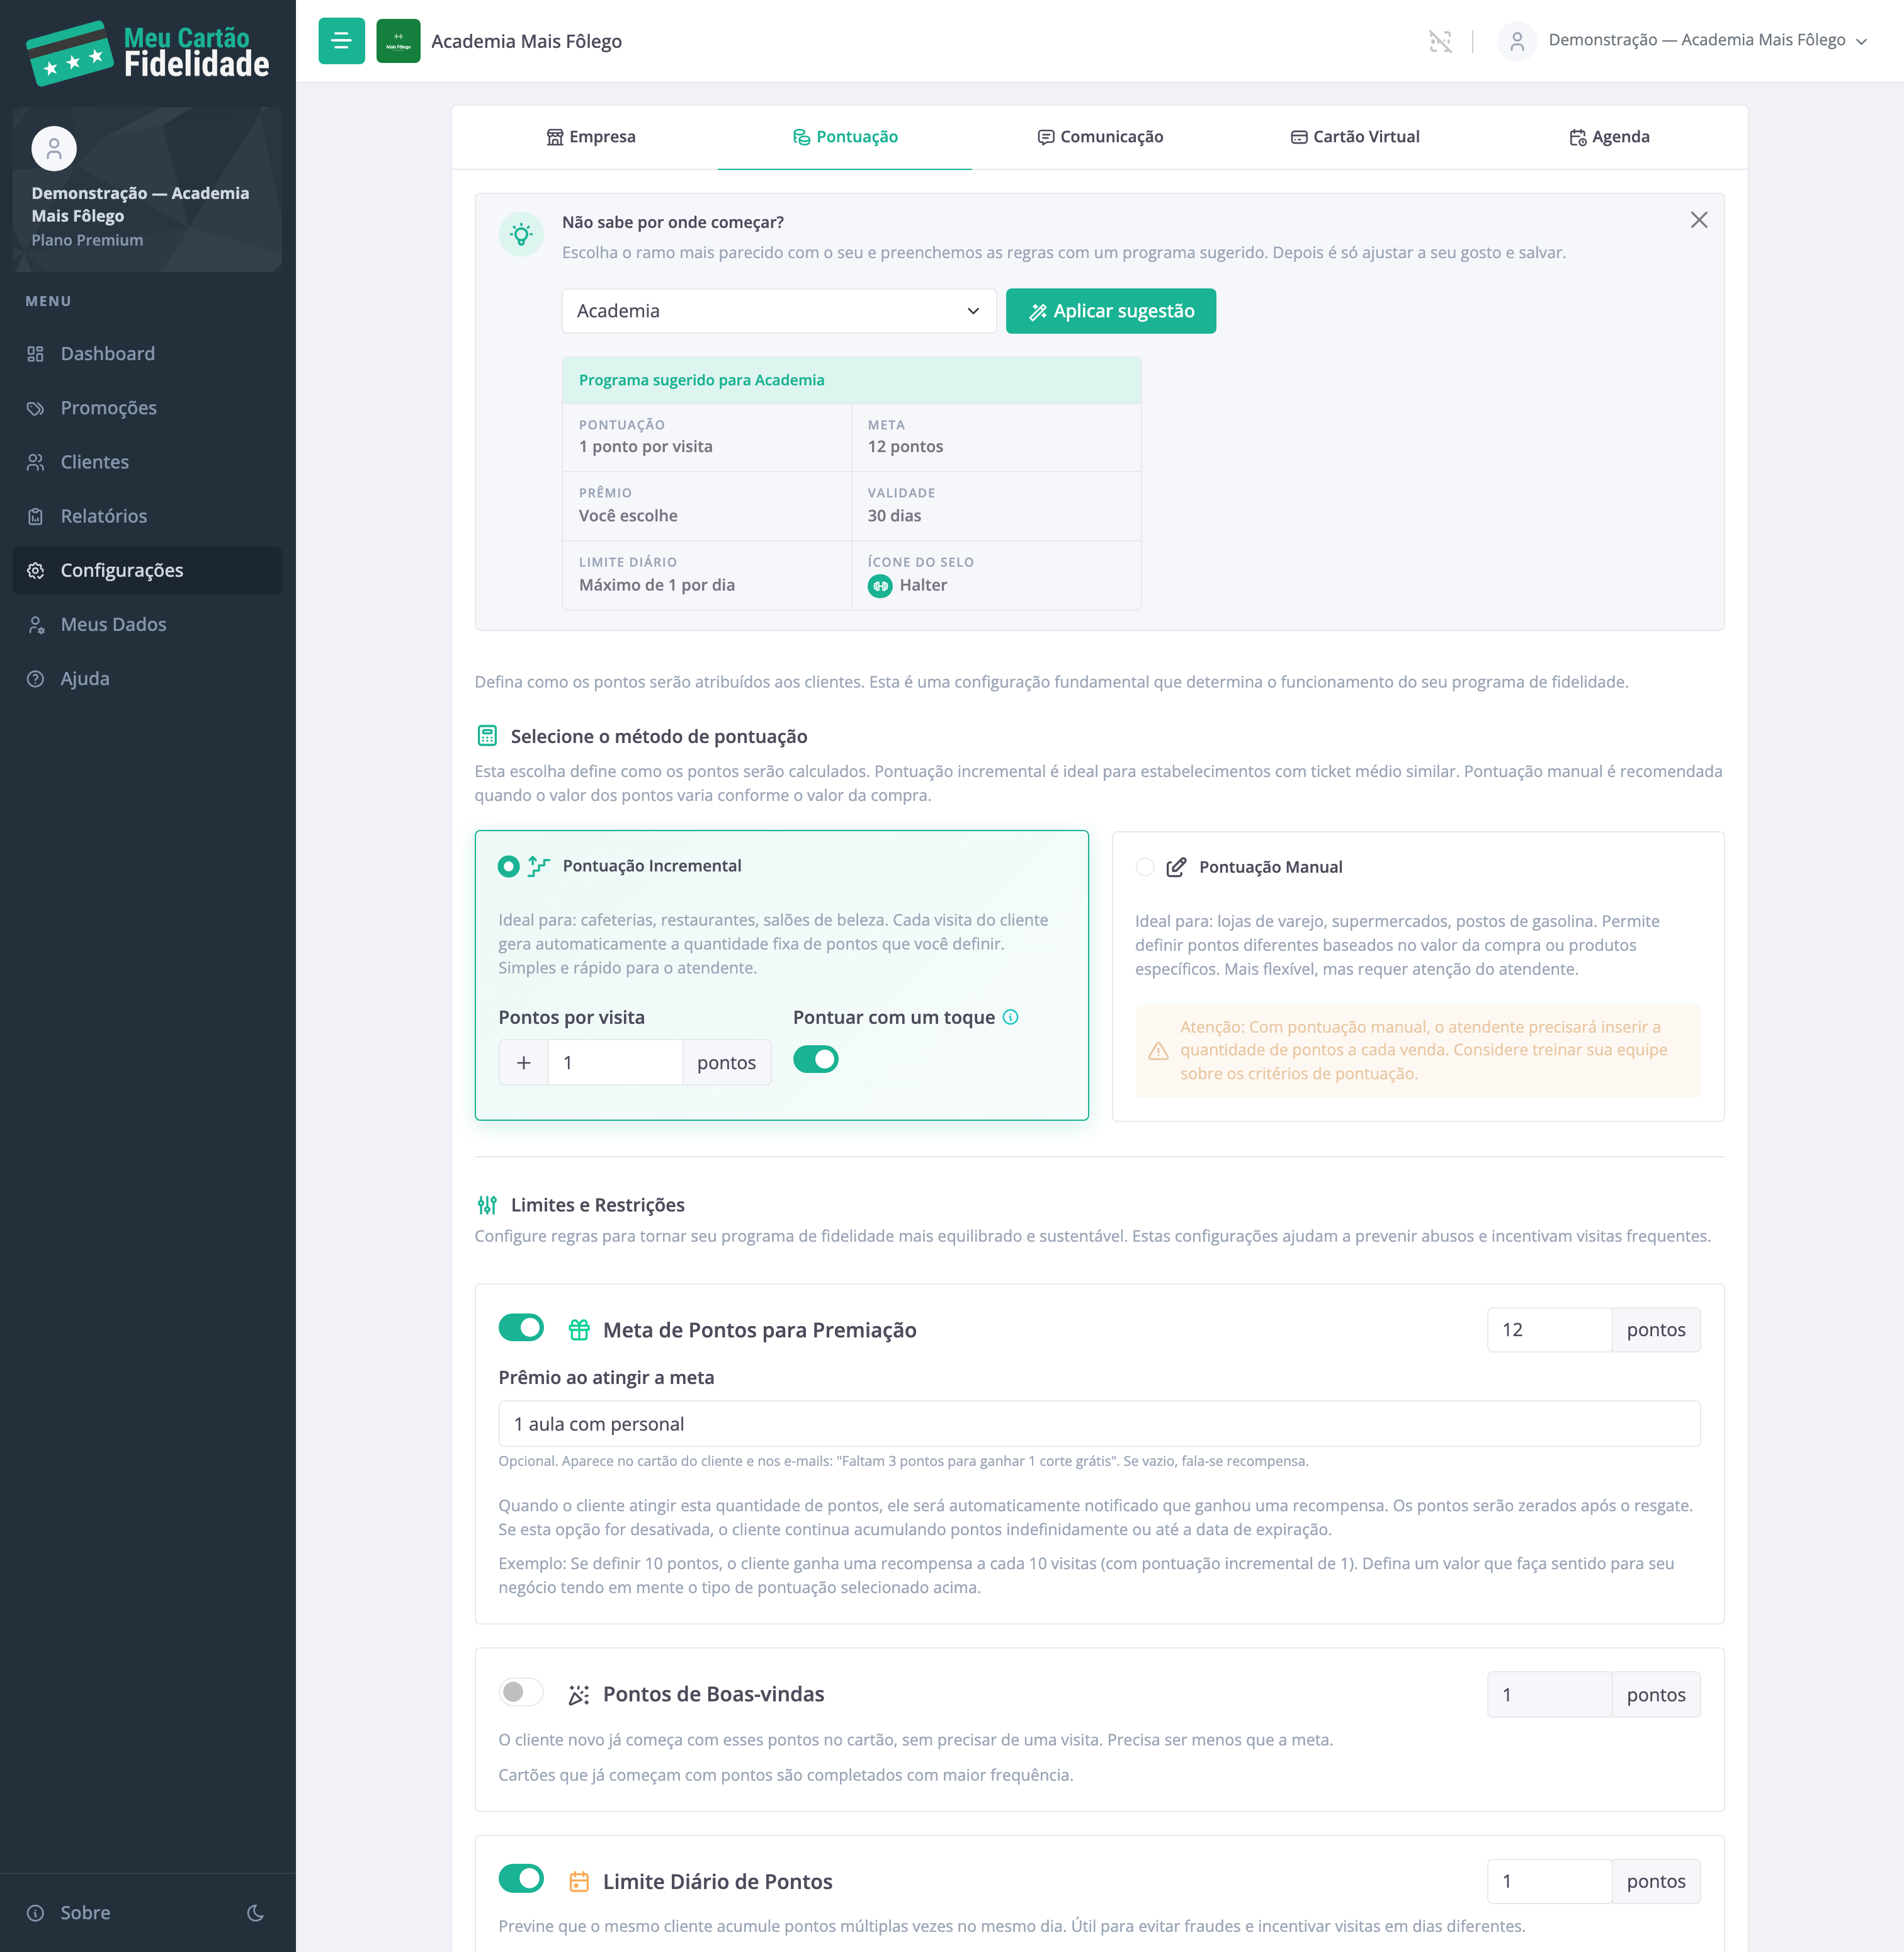Switch to the Empresa tab
The image size is (1904, 1952).
tap(590, 137)
